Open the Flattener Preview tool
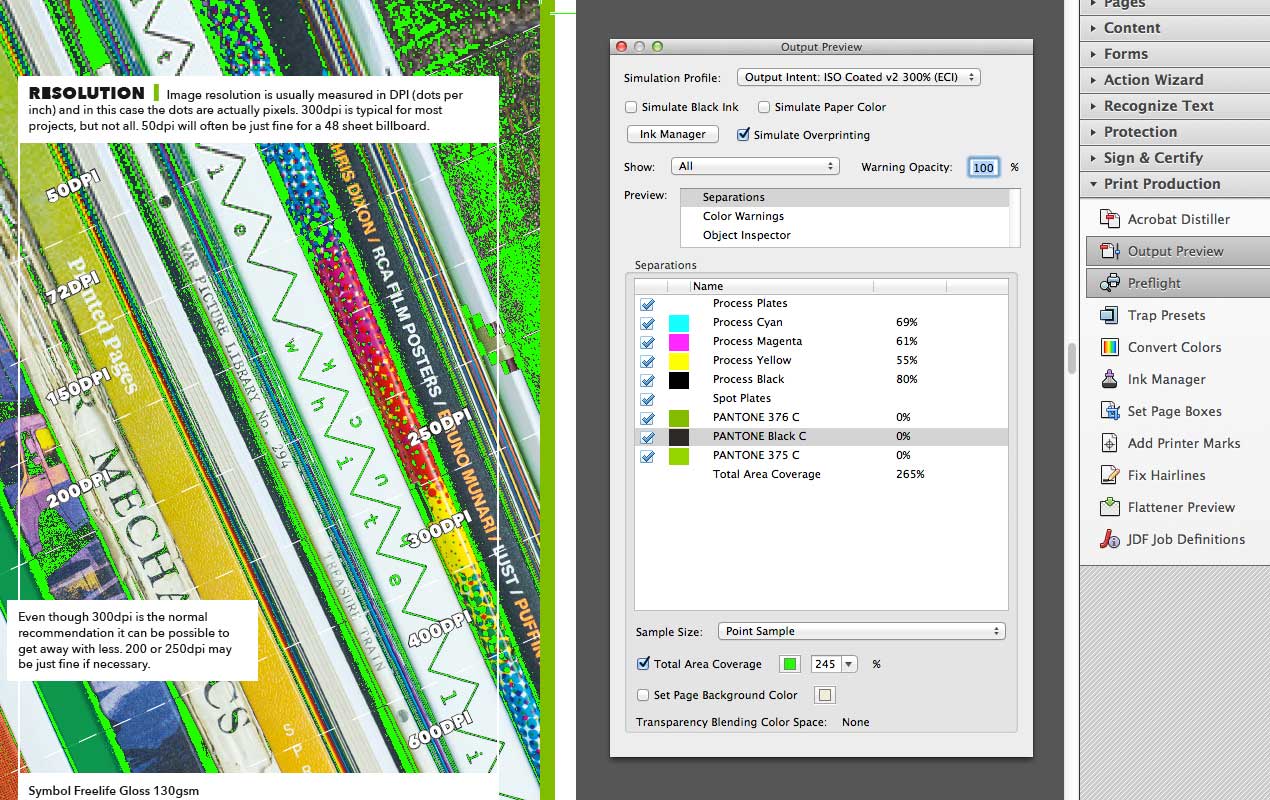The height and width of the screenshot is (800, 1270). pos(1181,507)
